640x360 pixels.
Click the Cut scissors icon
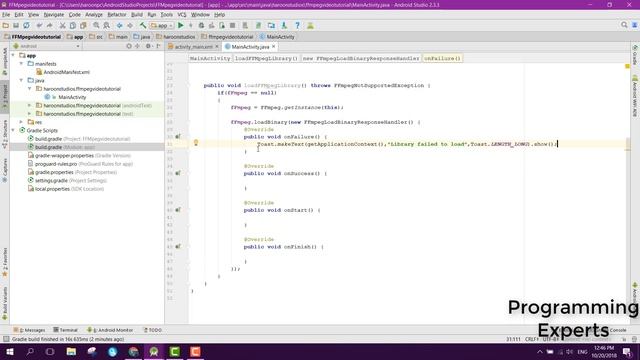click(x=62, y=25)
